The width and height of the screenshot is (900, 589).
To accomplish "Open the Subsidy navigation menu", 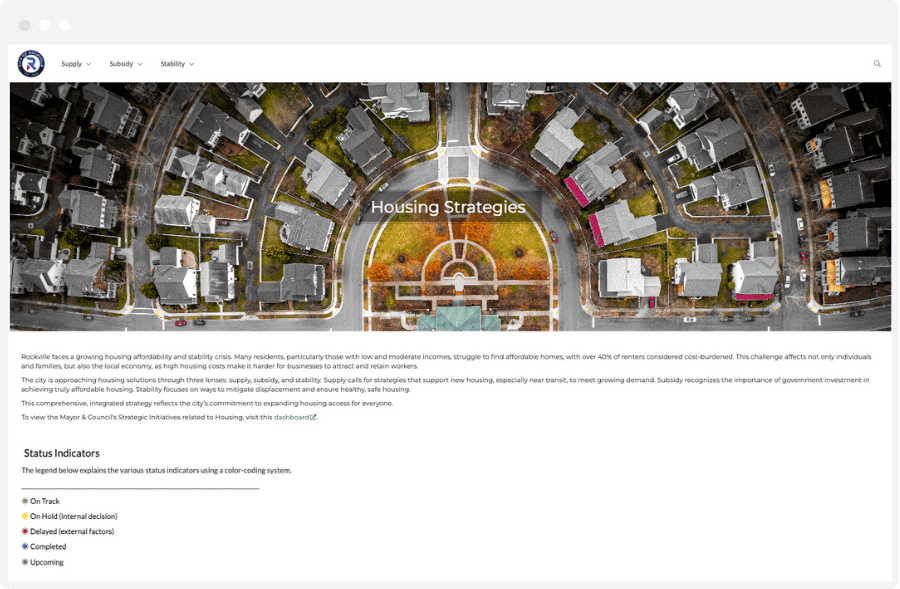I will (x=123, y=63).
